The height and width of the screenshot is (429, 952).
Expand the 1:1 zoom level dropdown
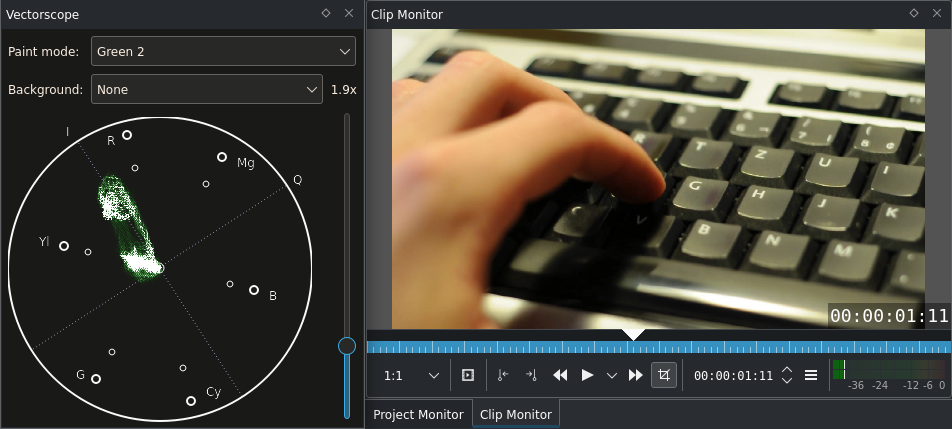click(412, 376)
